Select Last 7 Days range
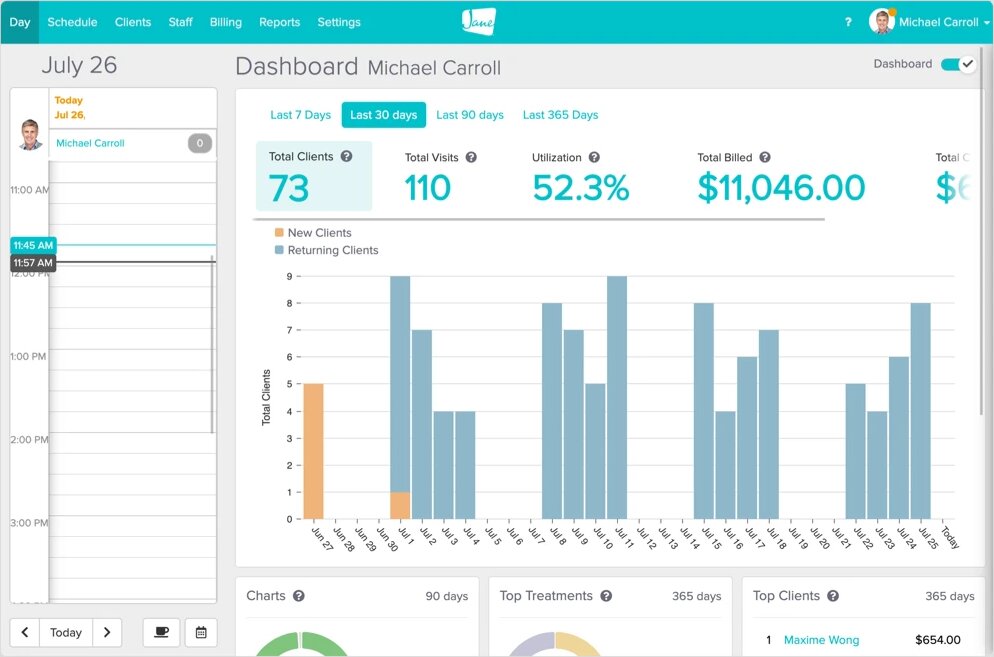Viewport: 994px width, 657px height. click(300, 115)
